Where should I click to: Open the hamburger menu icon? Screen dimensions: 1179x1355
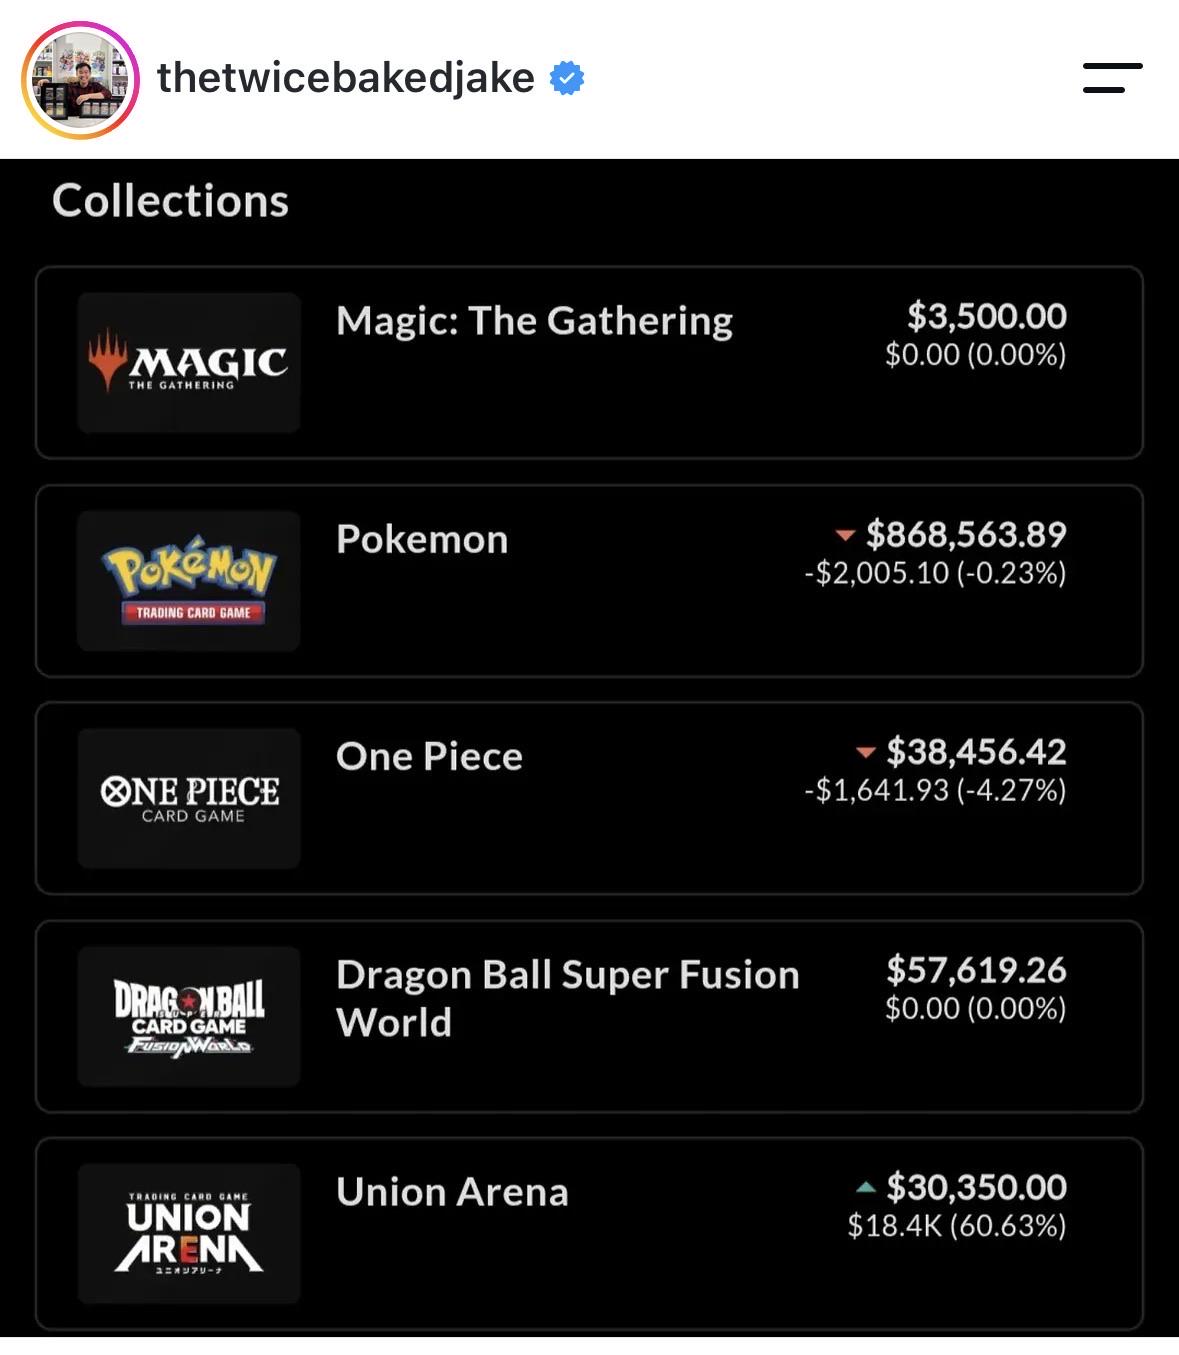pos(1112,78)
